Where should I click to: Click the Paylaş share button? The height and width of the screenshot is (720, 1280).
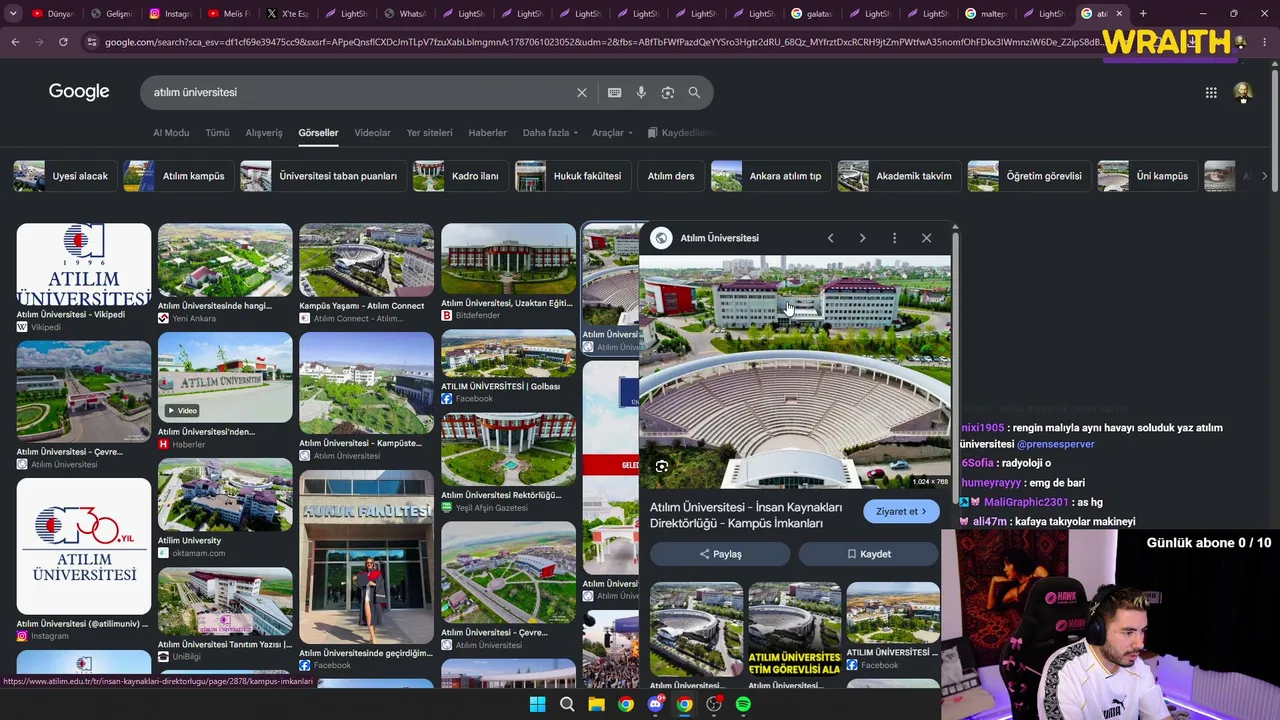click(720, 554)
